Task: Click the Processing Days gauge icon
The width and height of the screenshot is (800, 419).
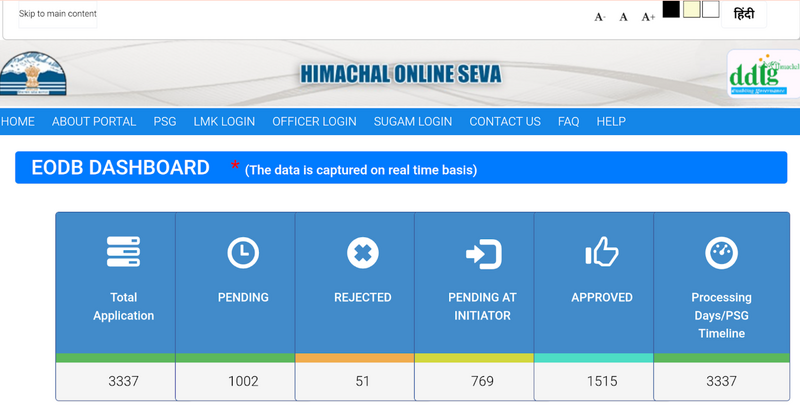Action: [721, 253]
